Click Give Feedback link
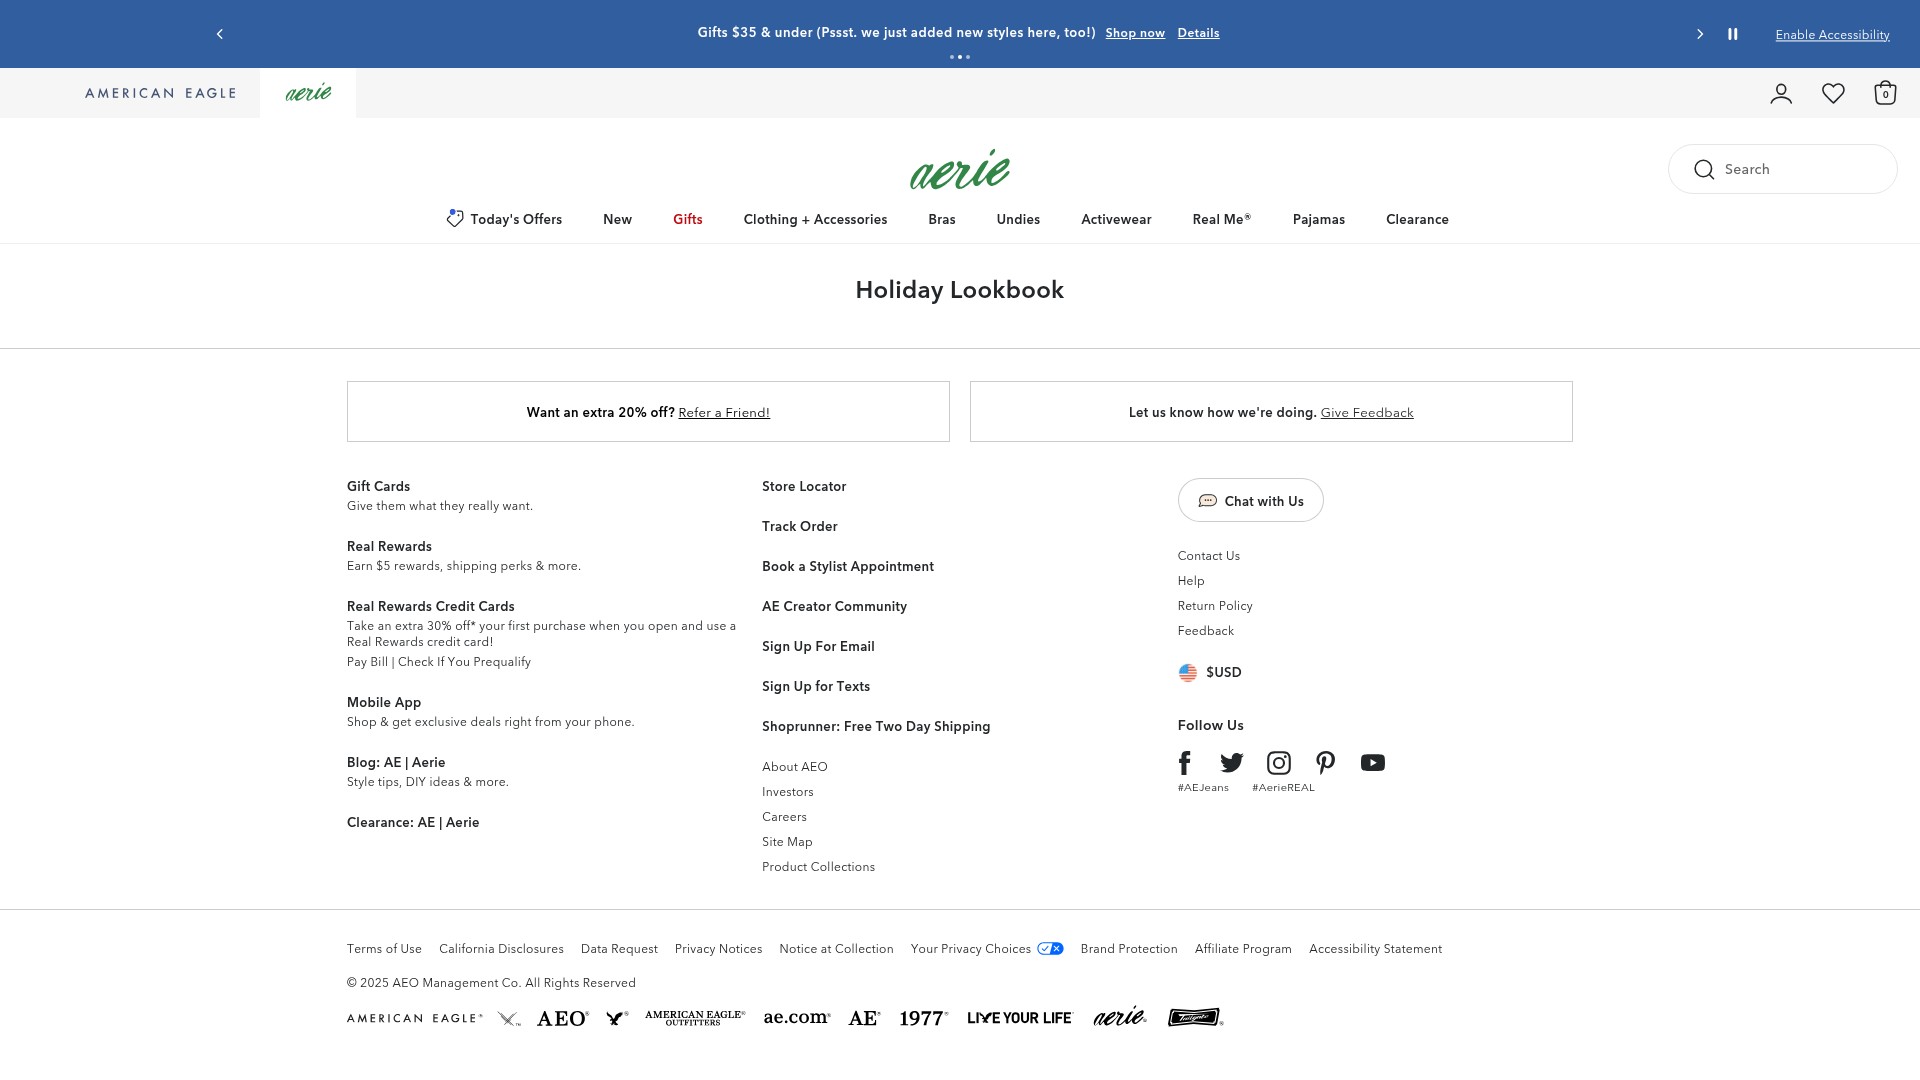The height and width of the screenshot is (1080, 1920). click(x=1367, y=413)
